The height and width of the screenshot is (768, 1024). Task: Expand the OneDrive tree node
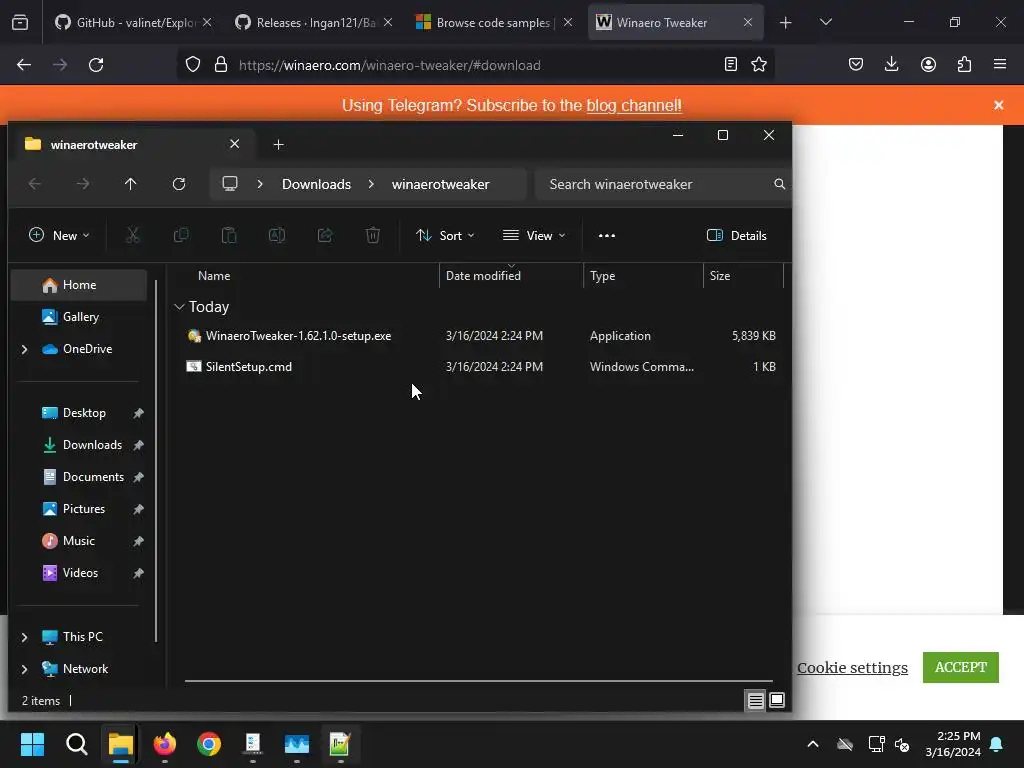pyautogui.click(x=25, y=349)
